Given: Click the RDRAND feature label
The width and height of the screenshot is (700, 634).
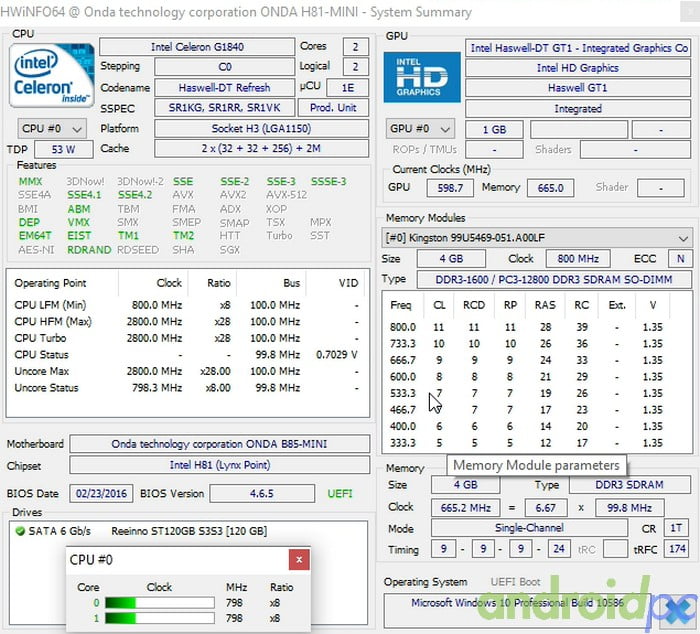Looking at the screenshot, I should tap(89, 250).
